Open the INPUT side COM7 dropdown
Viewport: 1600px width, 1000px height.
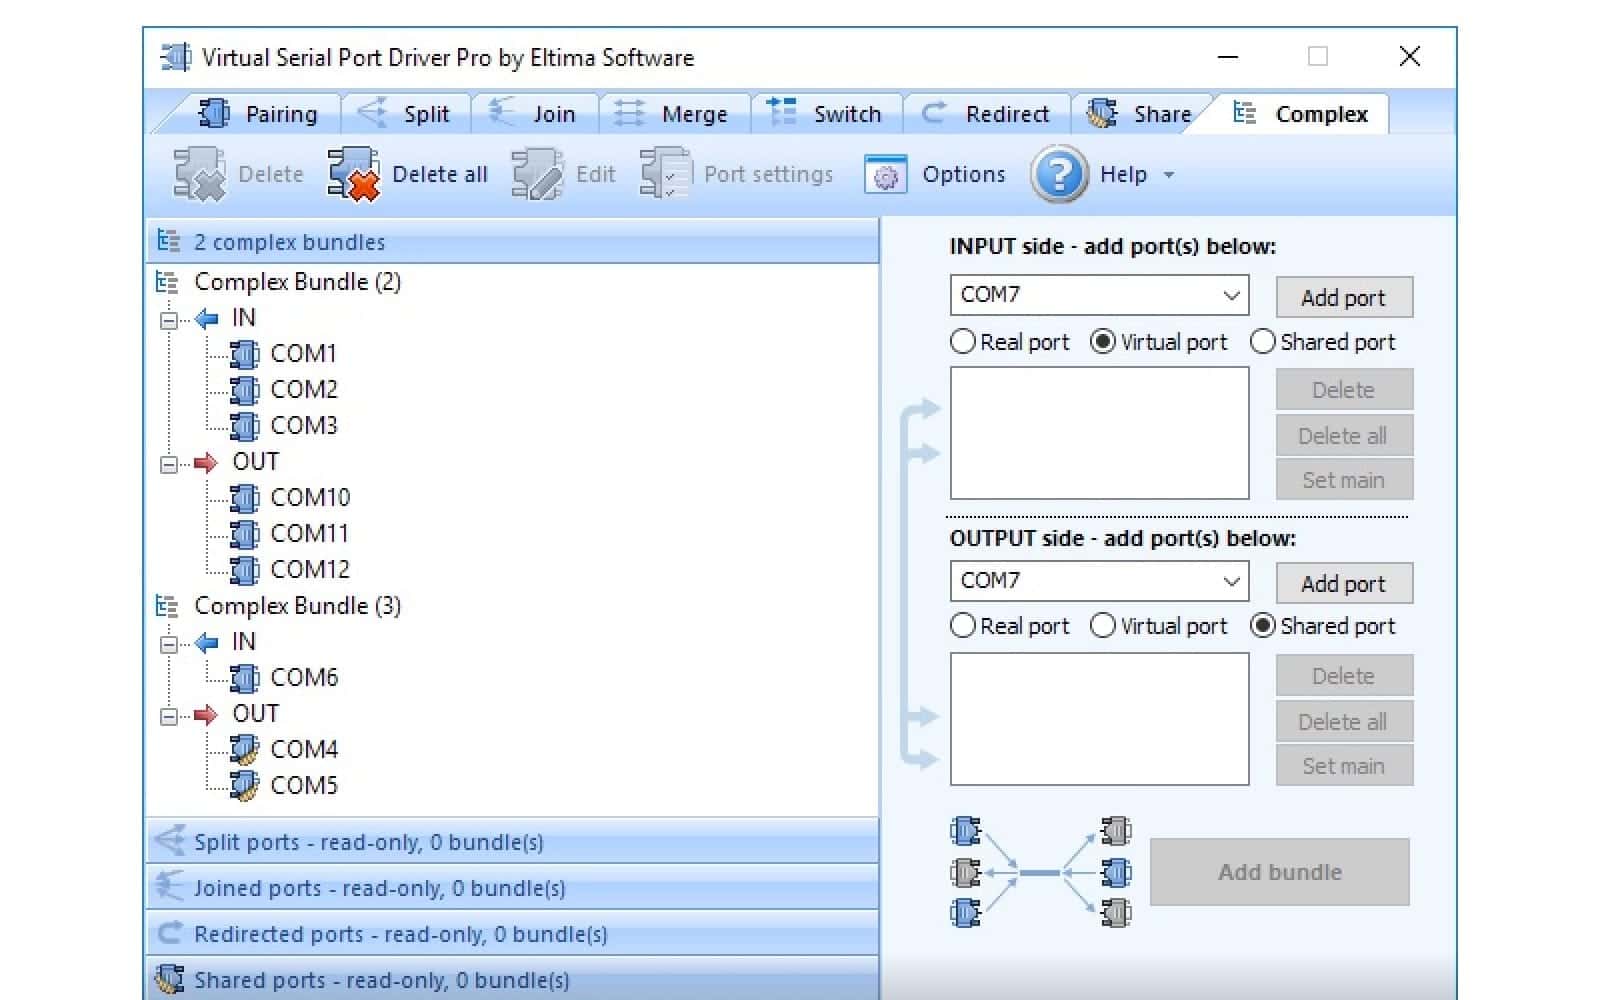1231,295
